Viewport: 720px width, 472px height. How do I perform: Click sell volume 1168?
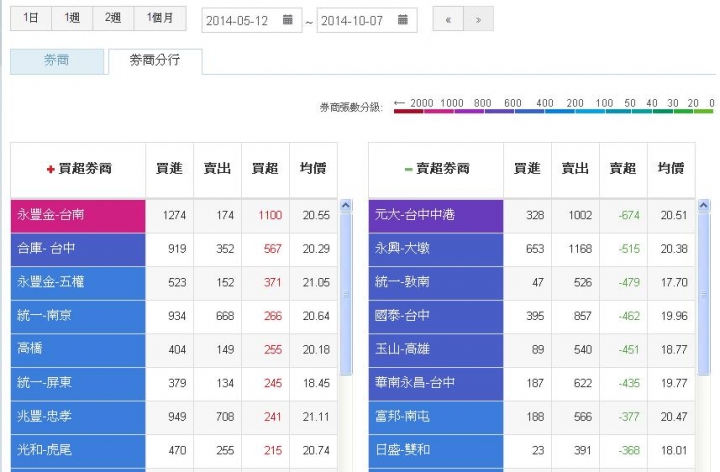pyautogui.click(x=580, y=249)
